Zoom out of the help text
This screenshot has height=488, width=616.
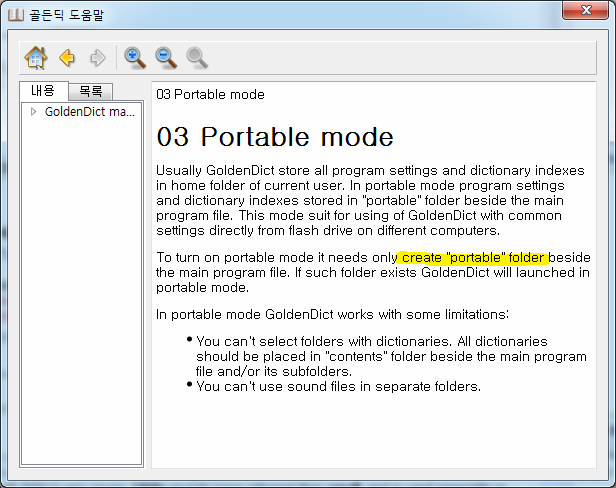(x=166, y=58)
